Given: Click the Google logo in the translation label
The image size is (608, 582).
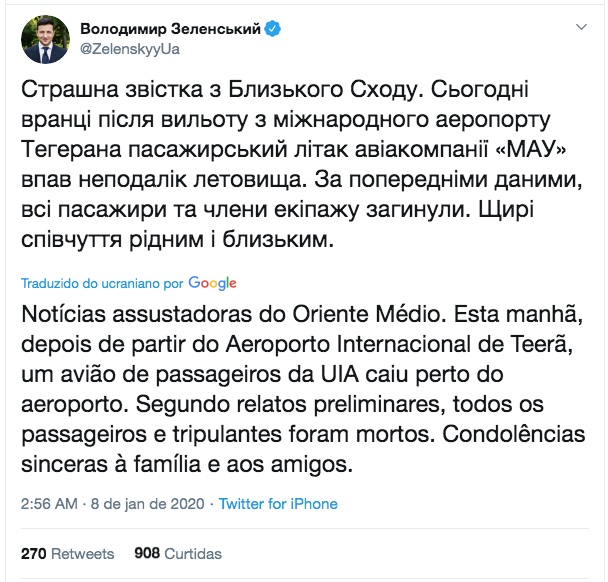Looking at the screenshot, I should (211, 282).
